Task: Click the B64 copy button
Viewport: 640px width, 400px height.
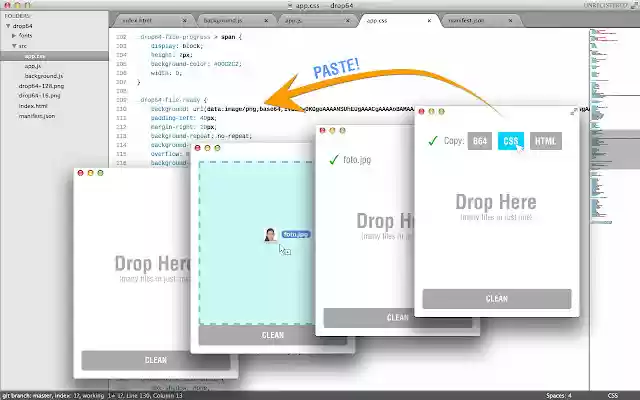Action: point(480,141)
